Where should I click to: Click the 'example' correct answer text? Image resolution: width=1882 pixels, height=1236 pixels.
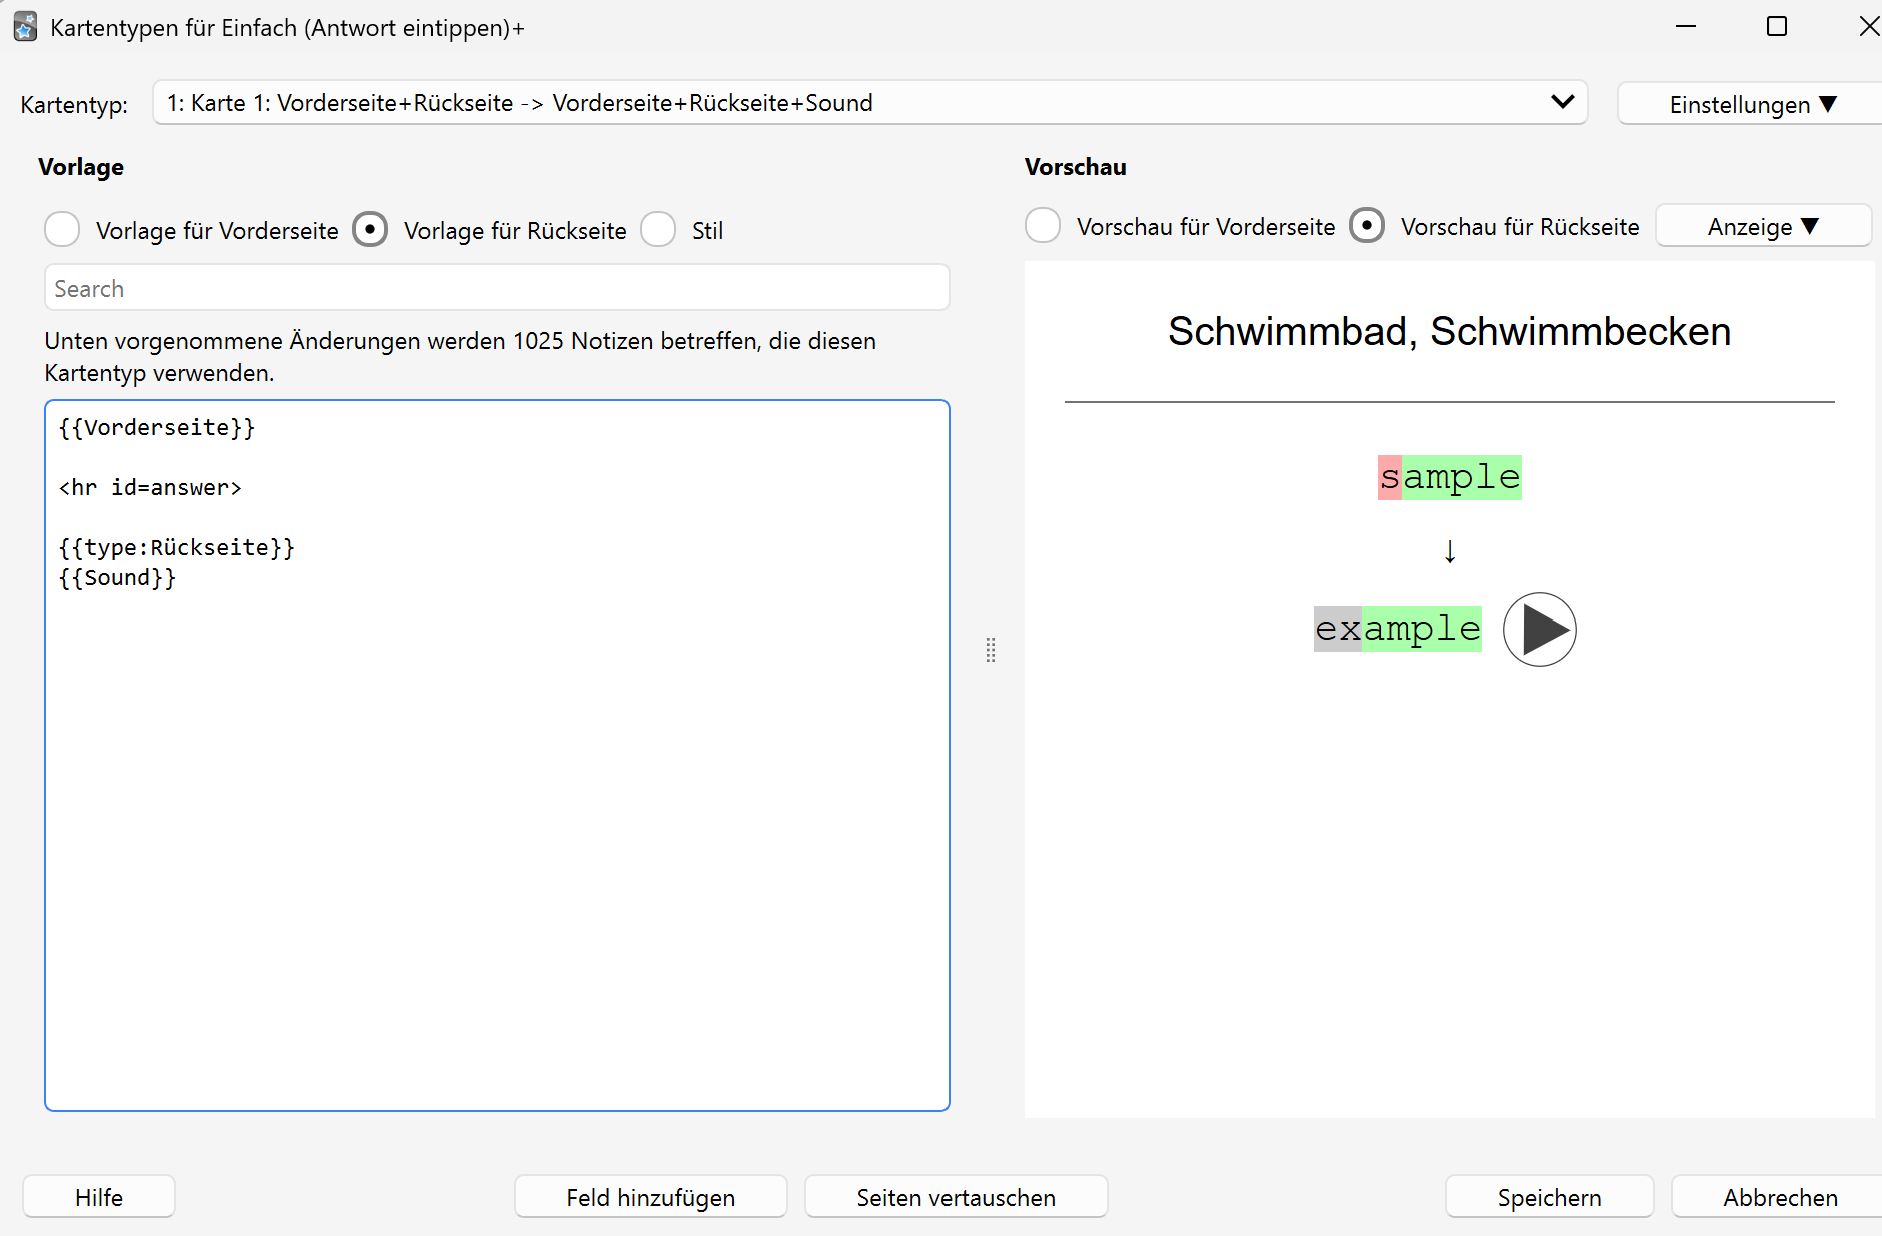coord(1398,629)
